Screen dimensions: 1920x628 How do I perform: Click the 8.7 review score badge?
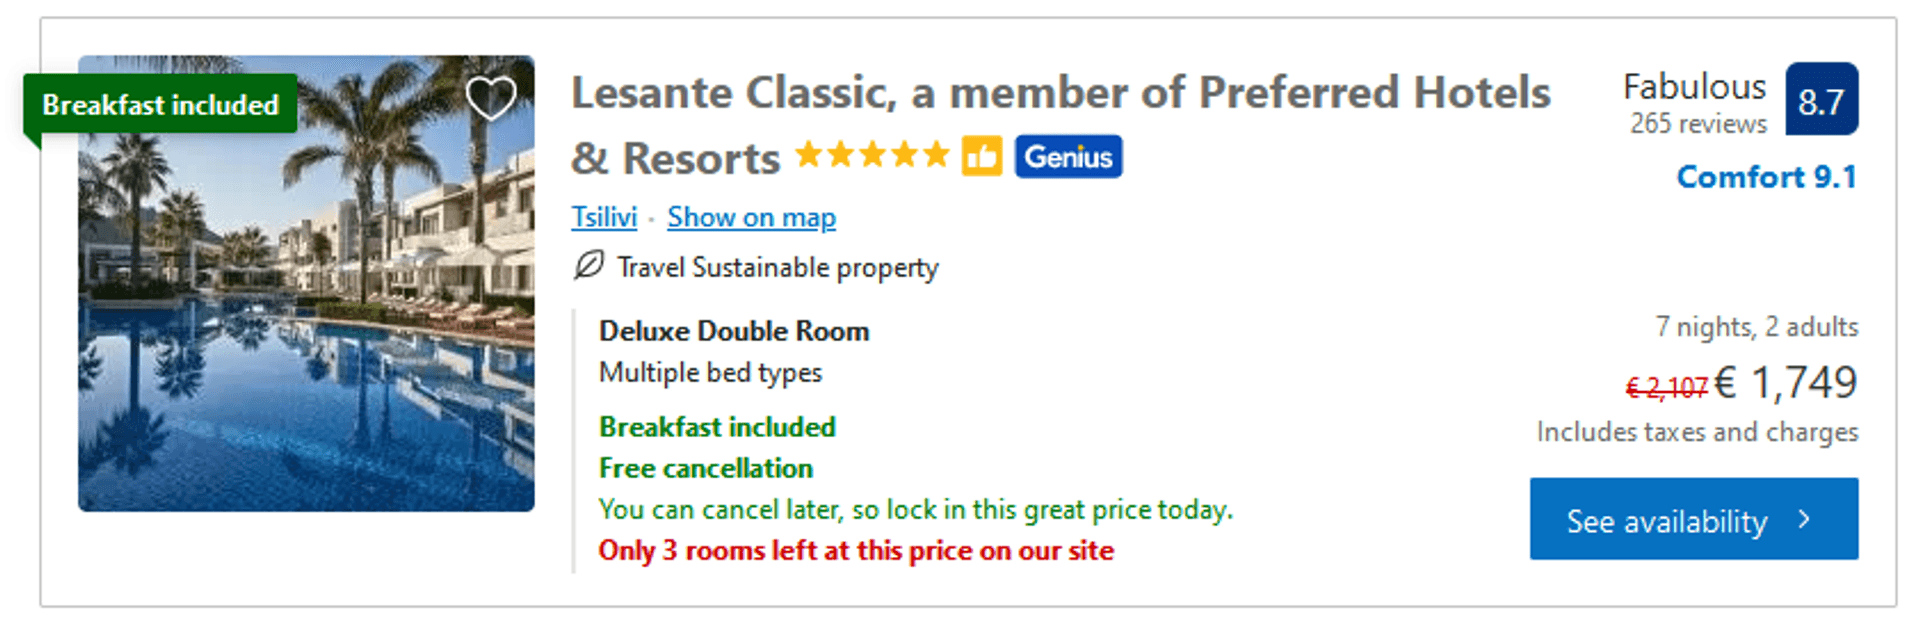pyautogui.click(x=1821, y=100)
